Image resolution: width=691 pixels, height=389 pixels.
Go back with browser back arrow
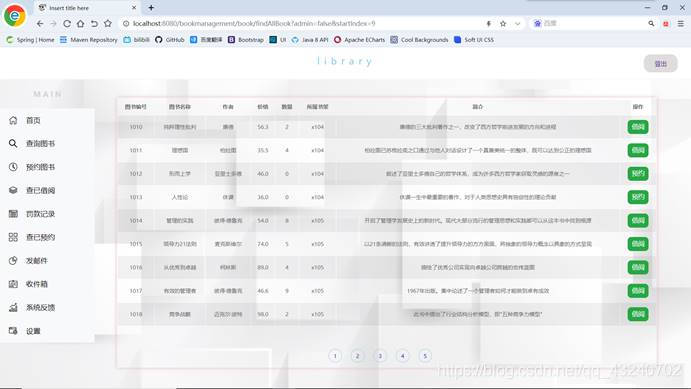tap(40, 23)
